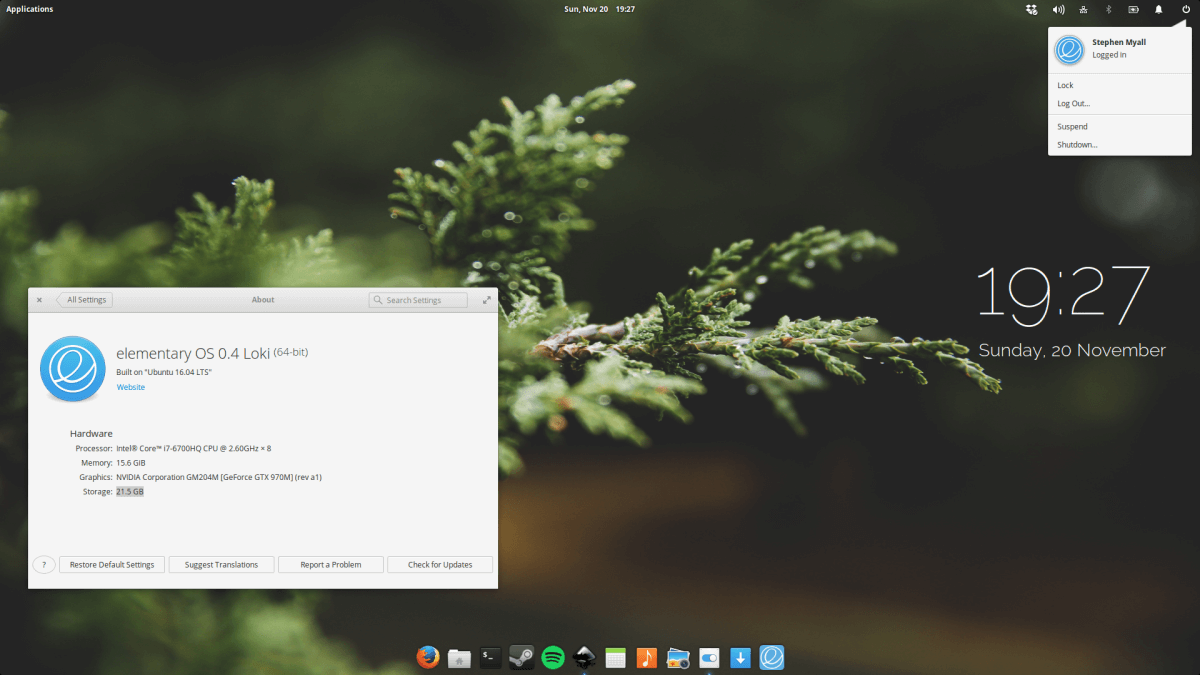Open Spotify in the dock

click(x=553, y=657)
